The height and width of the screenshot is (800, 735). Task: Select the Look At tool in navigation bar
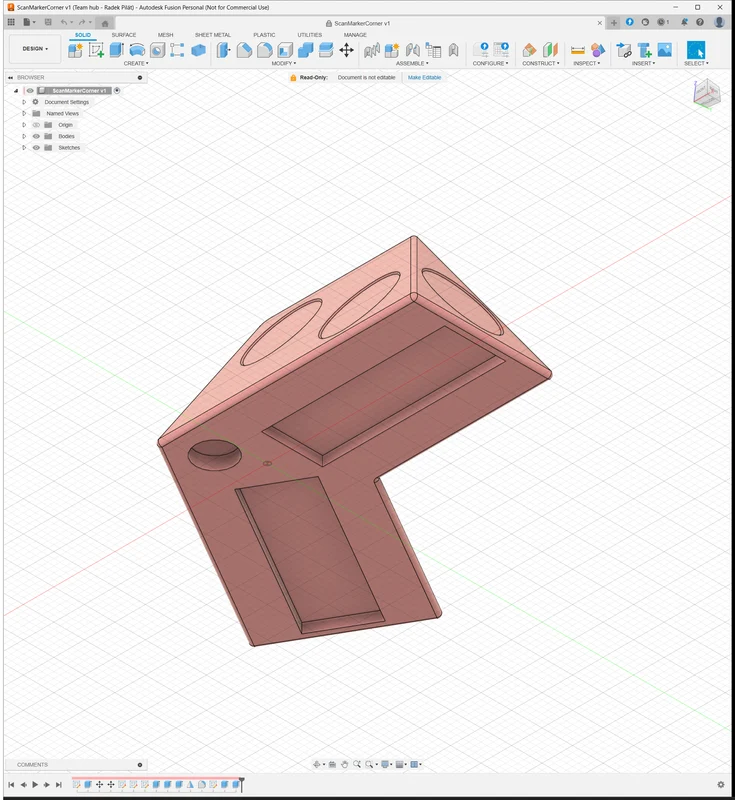pyautogui.click(x=332, y=764)
